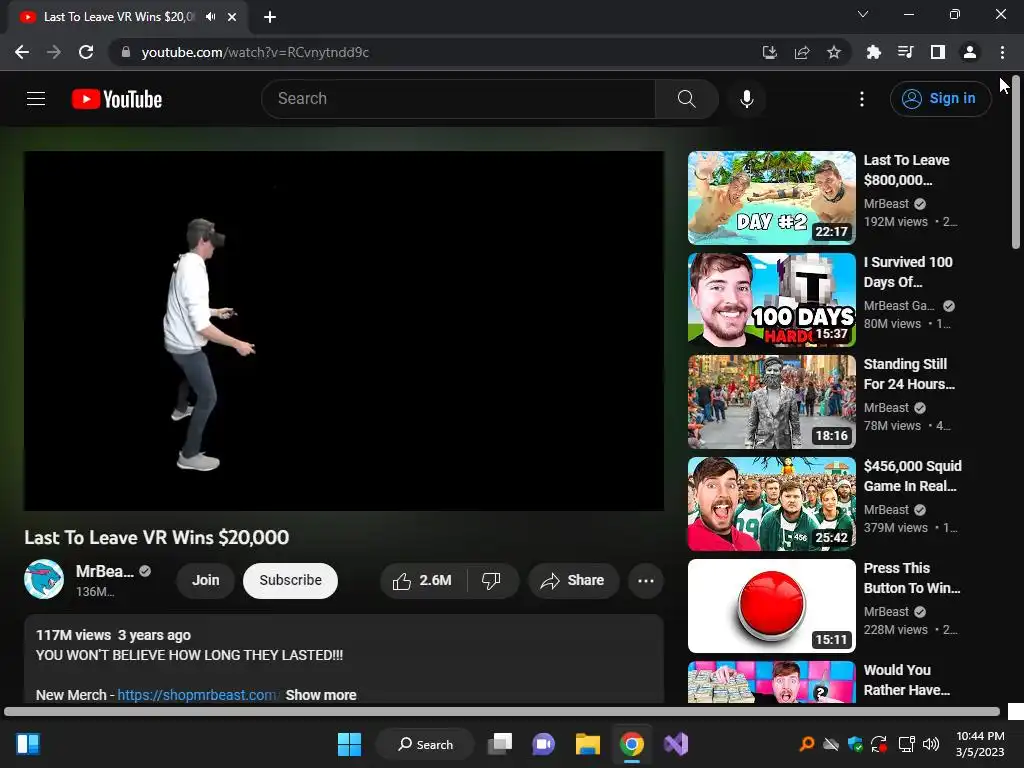Open File Explorer from taskbar

point(588,744)
